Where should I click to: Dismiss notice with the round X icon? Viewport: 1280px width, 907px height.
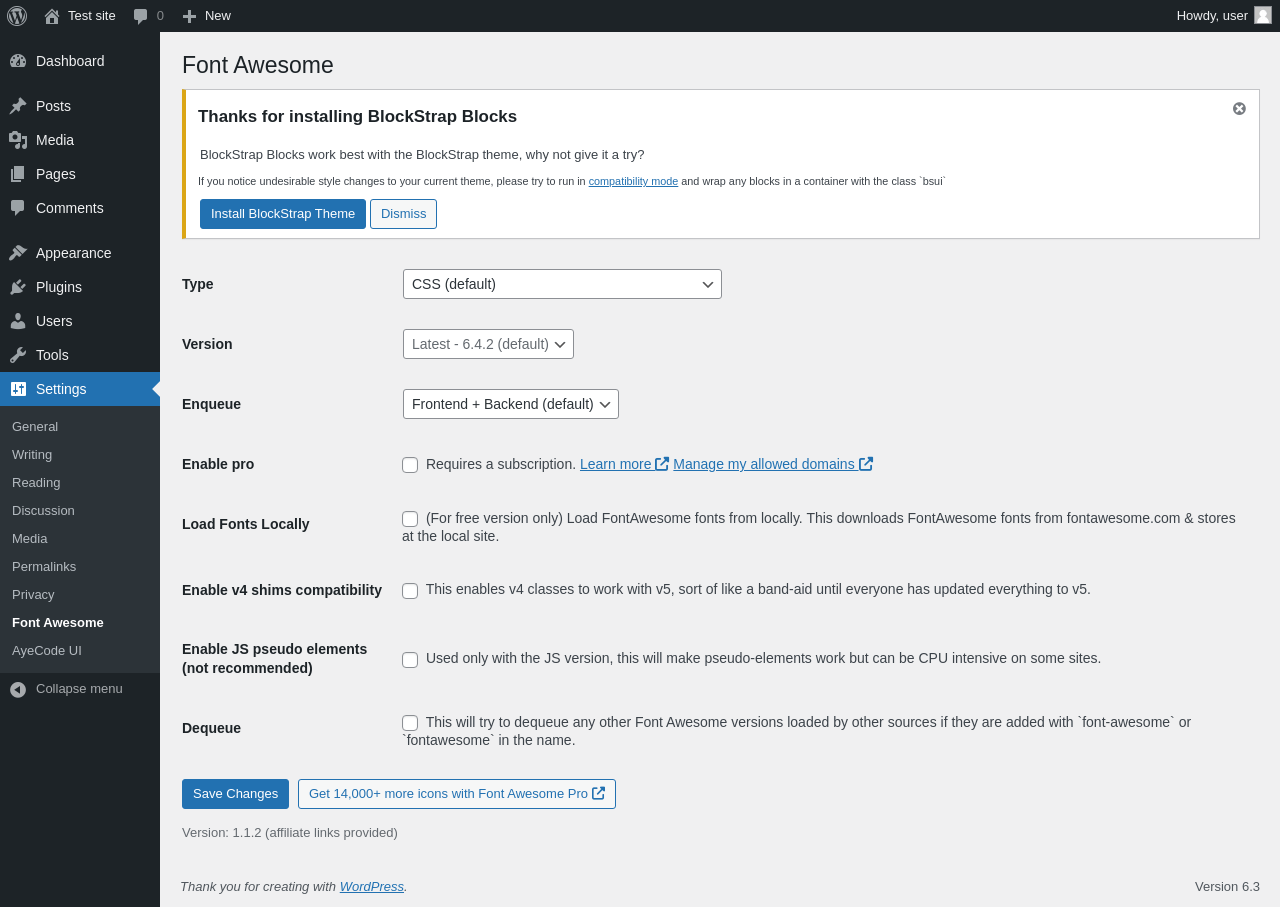pyautogui.click(x=1239, y=108)
